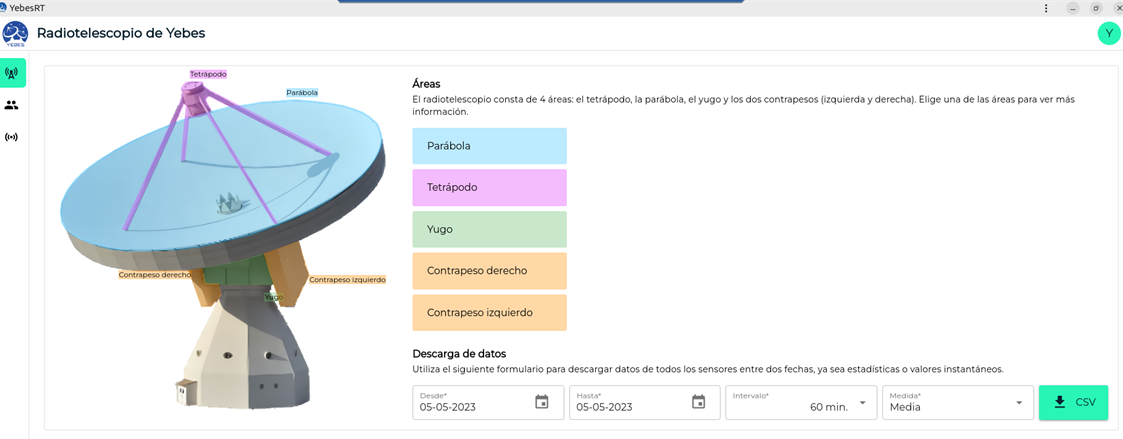This screenshot has height=439, width=1123.
Task: Click the Yebes logo in header
Action: click(x=15, y=33)
